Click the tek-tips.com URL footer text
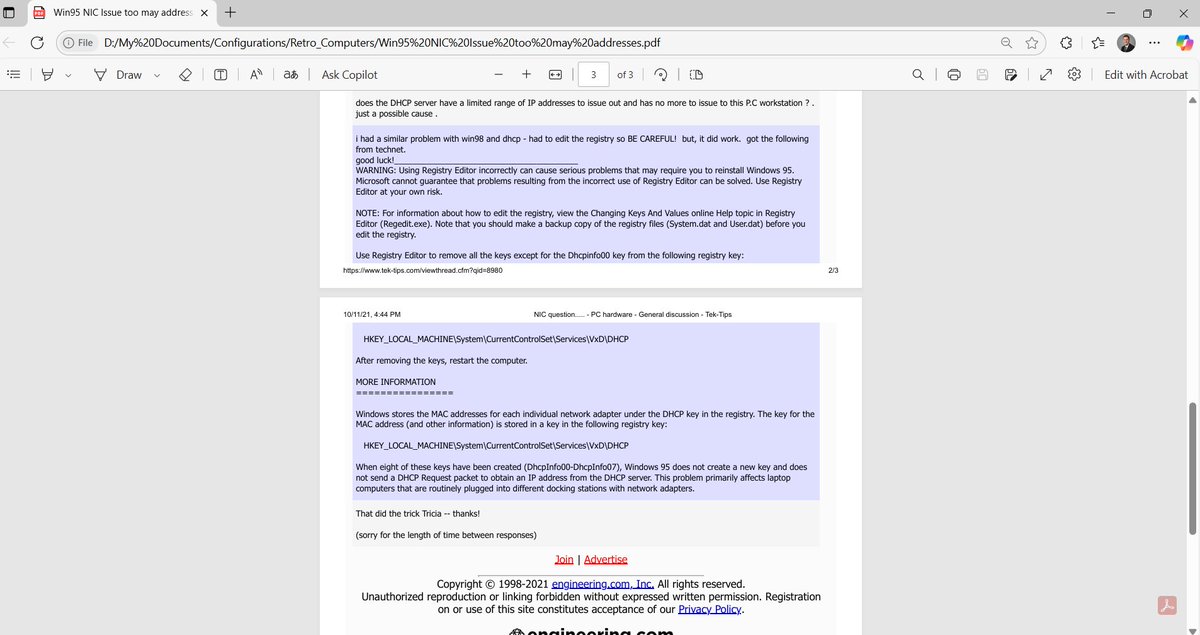The image size is (1200, 635). pos(423,270)
